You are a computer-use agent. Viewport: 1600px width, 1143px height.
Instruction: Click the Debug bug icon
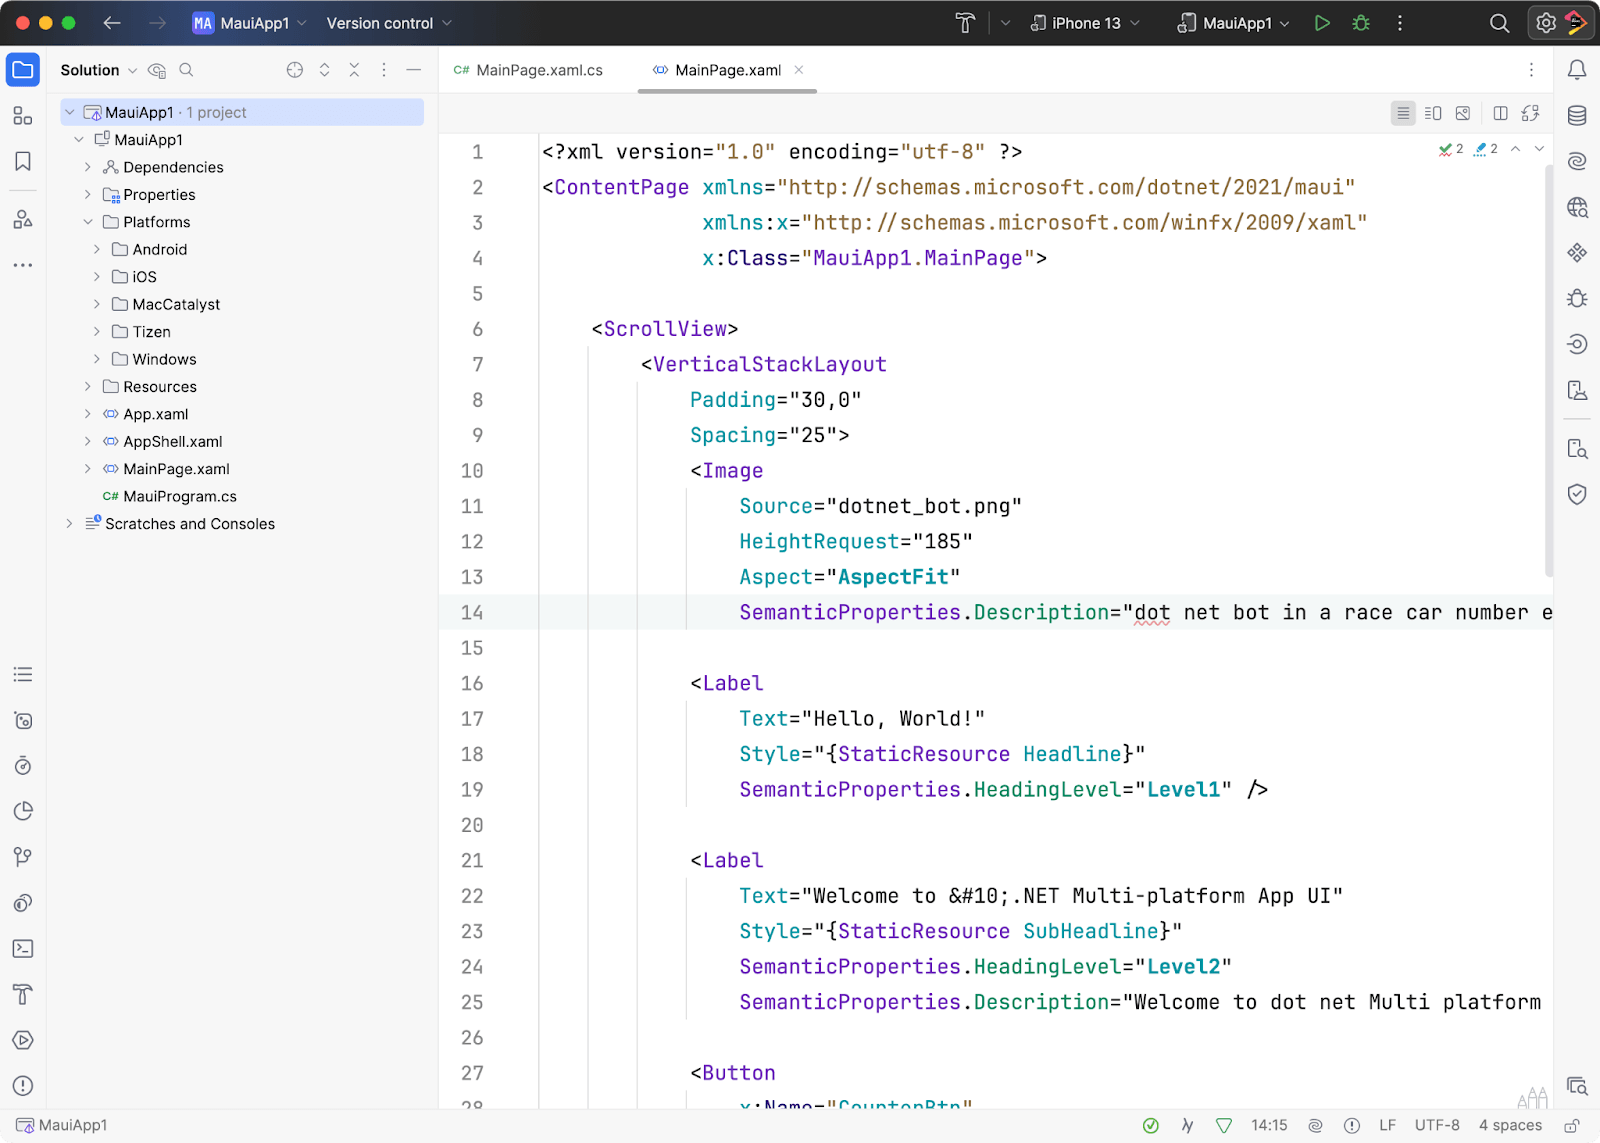coord(1361,23)
